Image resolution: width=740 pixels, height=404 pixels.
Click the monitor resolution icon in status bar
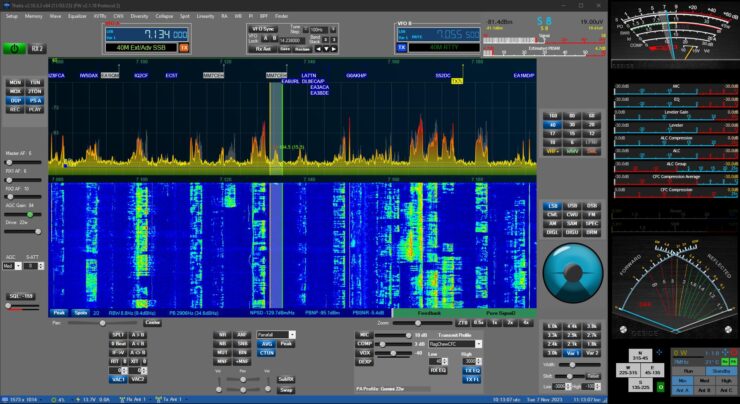pyautogui.click(x=5, y=400)
